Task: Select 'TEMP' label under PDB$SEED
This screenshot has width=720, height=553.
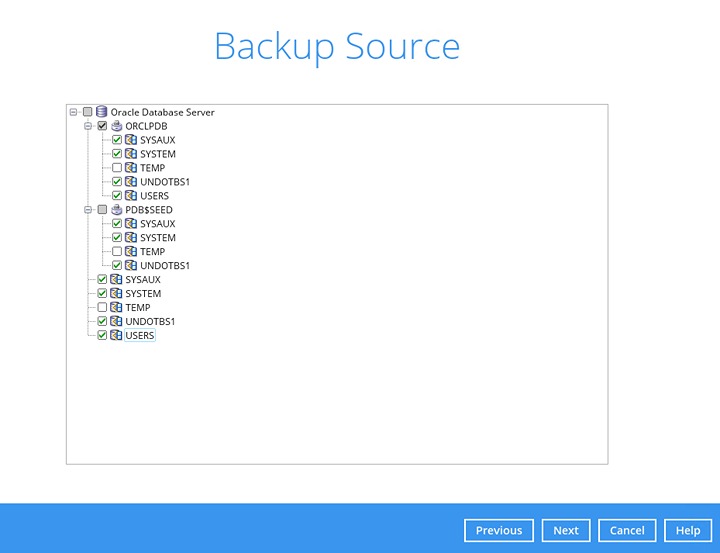Action: pos(152,252)
